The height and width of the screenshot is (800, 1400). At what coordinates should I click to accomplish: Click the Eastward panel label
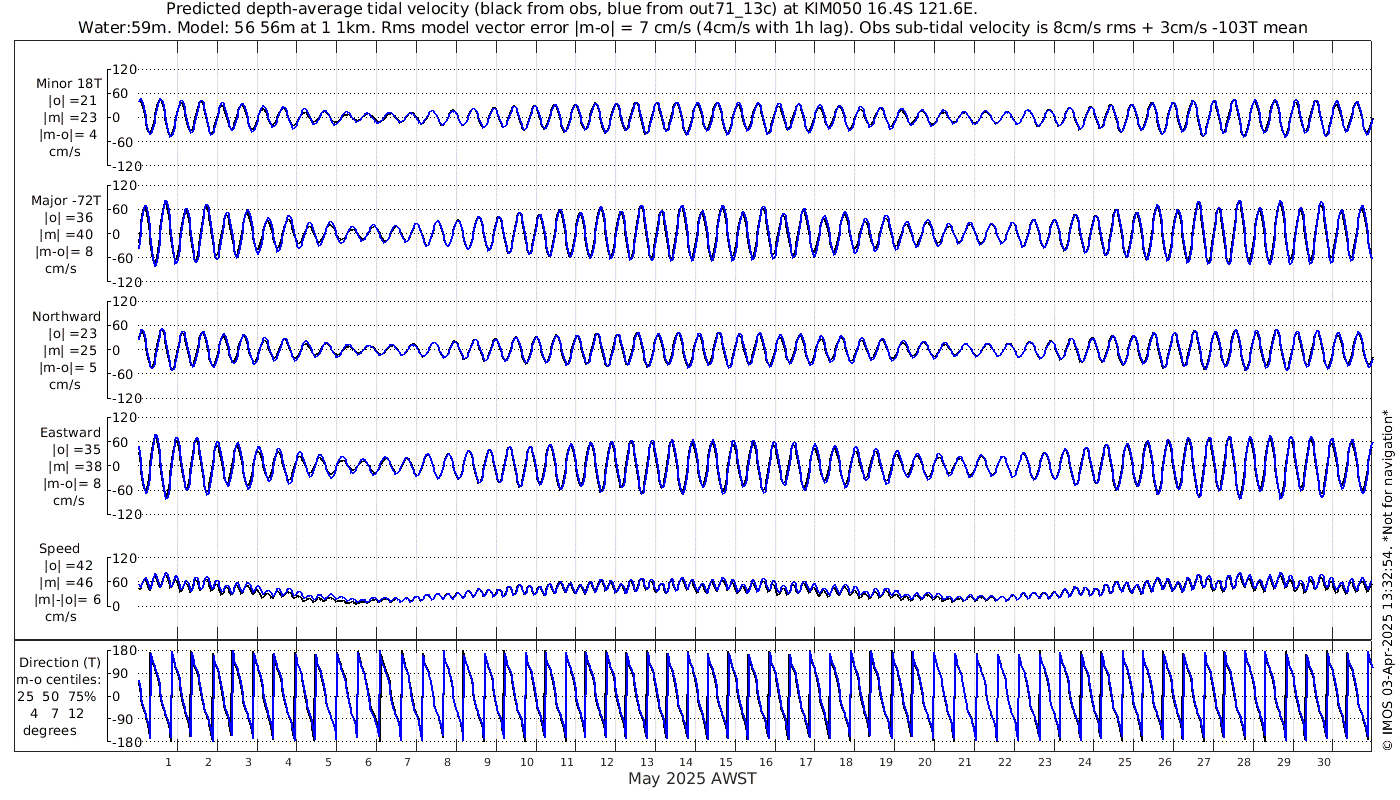click(70, 433)
